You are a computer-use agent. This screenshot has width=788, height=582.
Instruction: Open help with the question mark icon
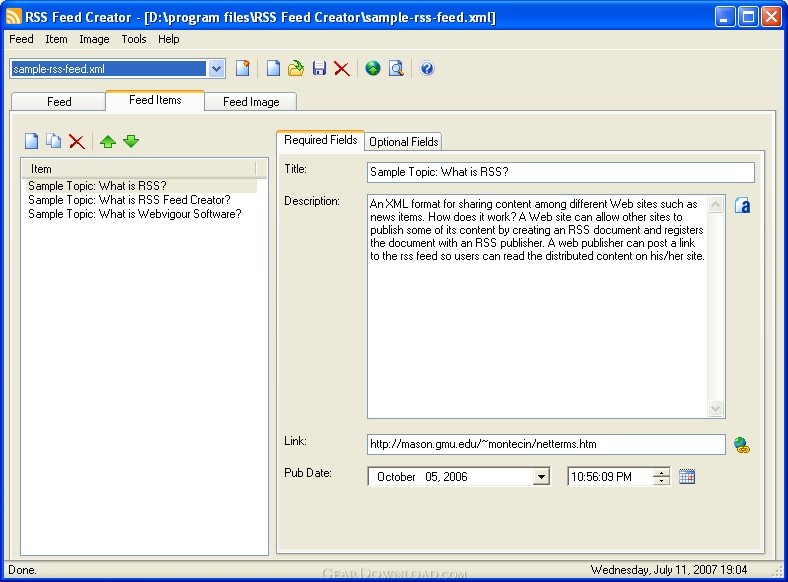tap(427, 68)
